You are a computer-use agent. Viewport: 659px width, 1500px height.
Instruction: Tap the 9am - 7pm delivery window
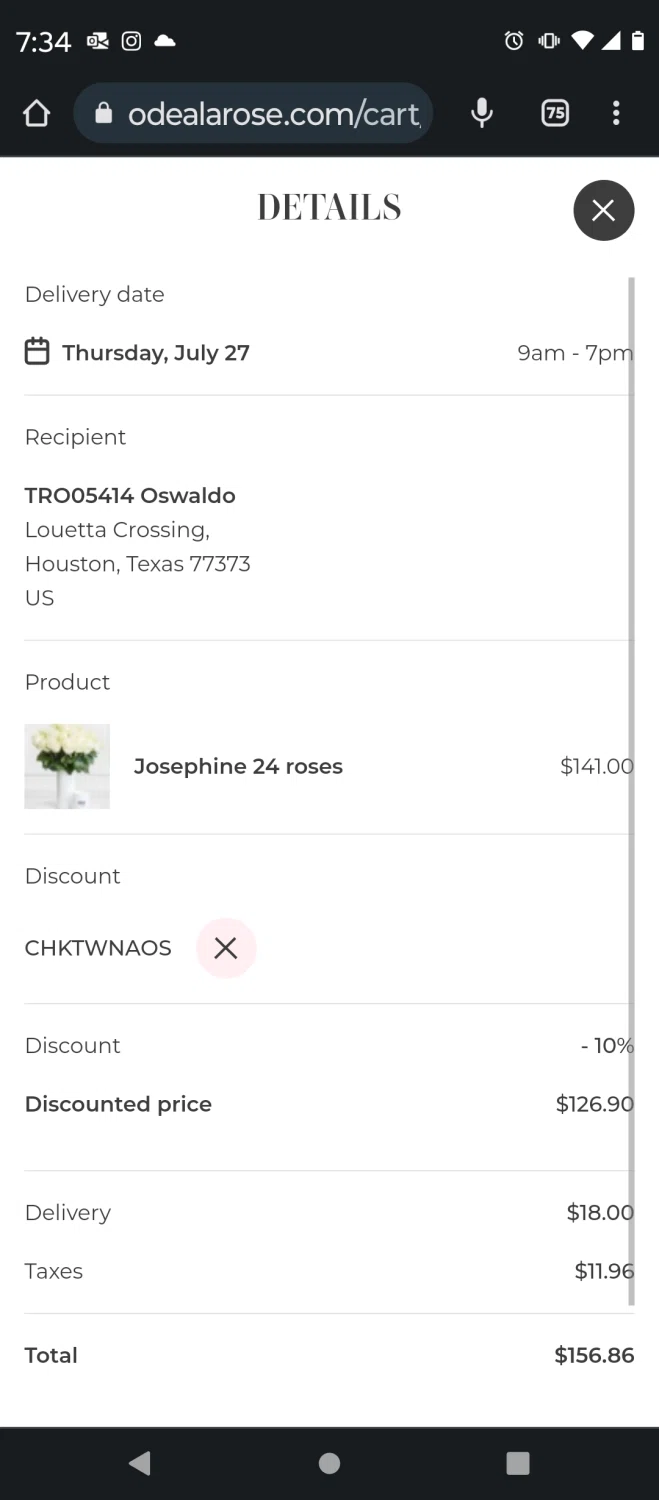pos(574,353)
